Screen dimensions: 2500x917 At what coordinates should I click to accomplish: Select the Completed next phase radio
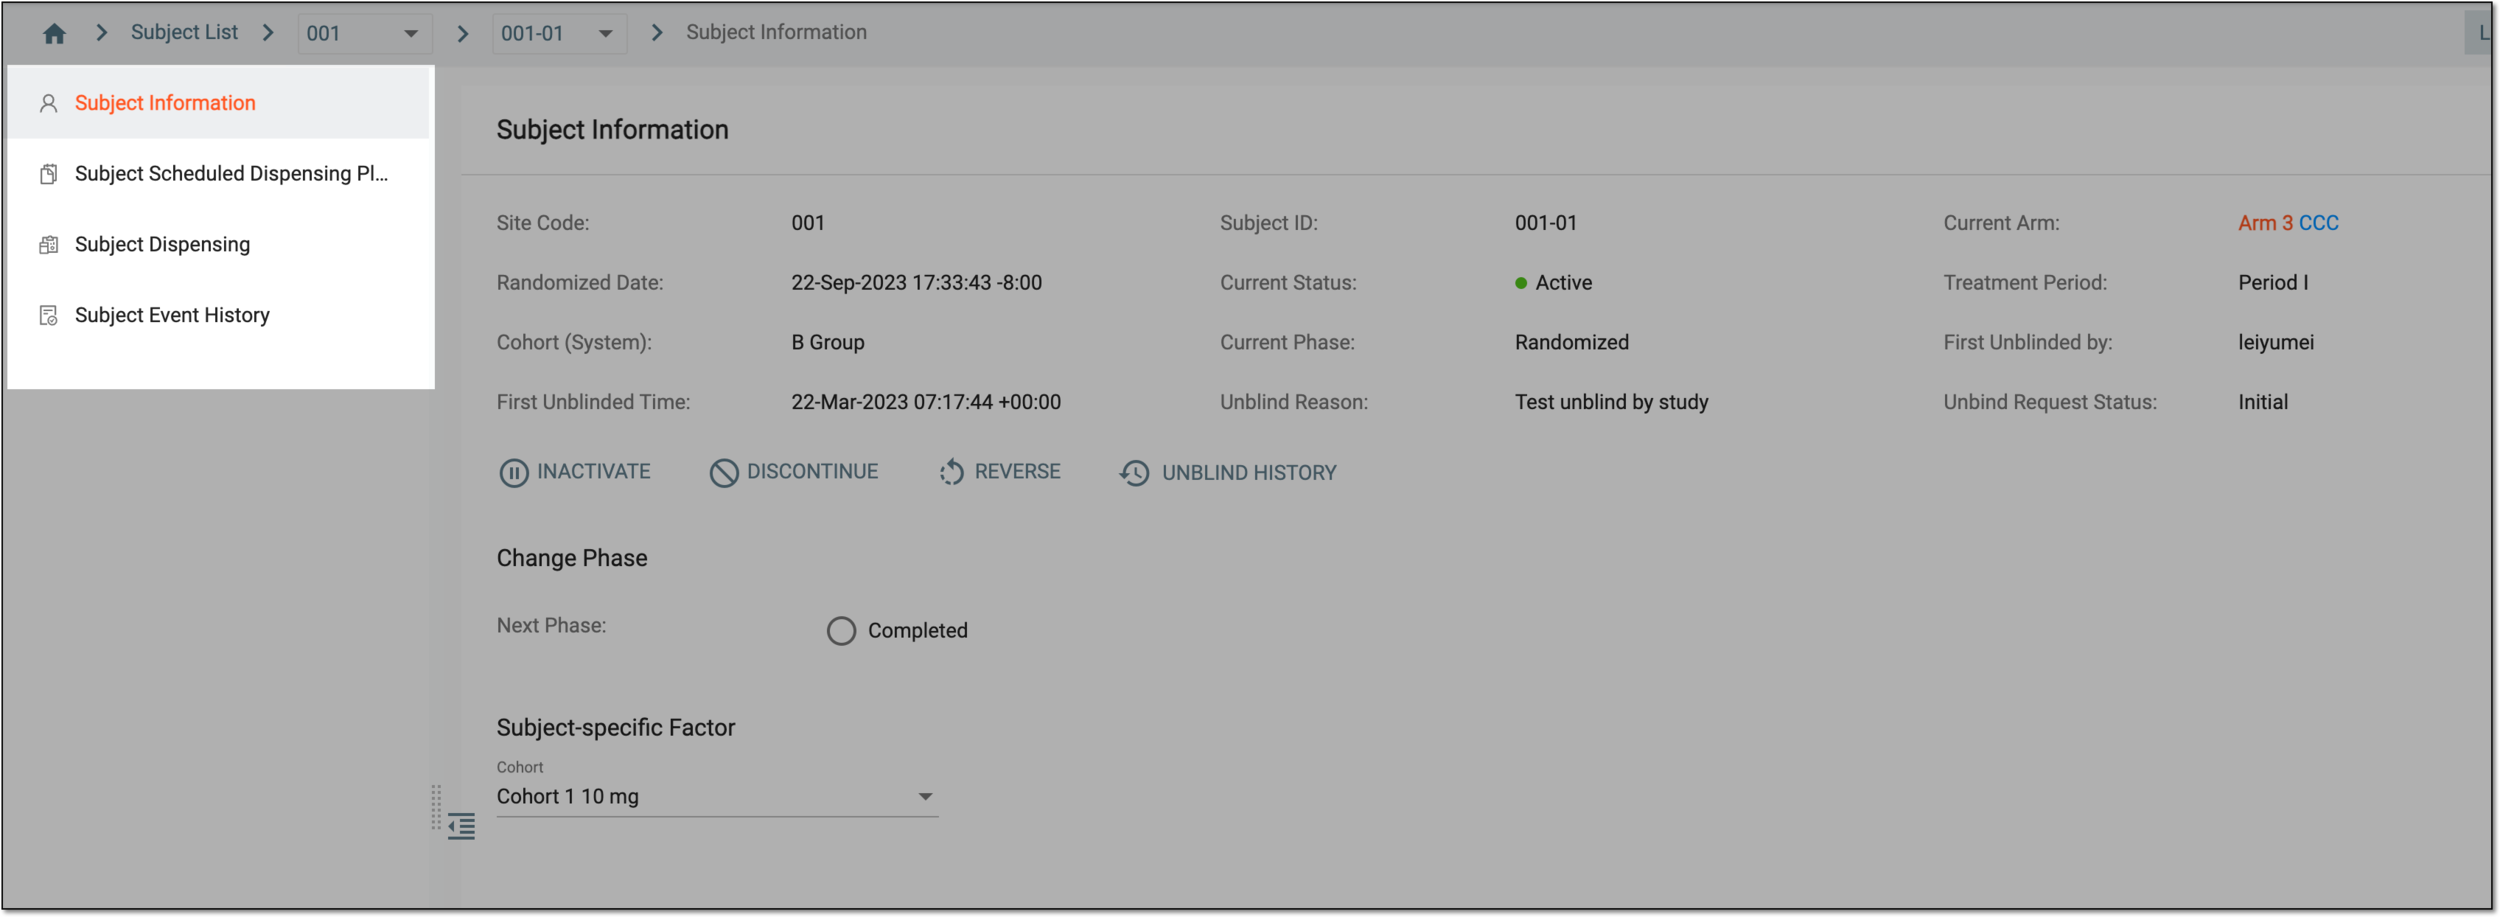tap(841, 631)
